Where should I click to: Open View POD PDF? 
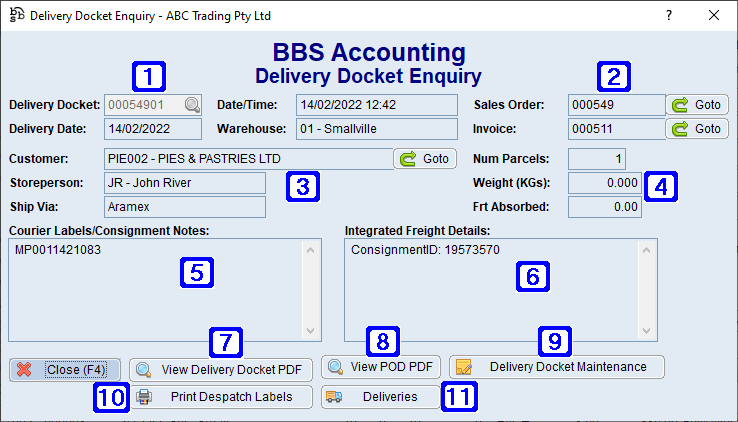pyautogui.click(x=381, y=367)
